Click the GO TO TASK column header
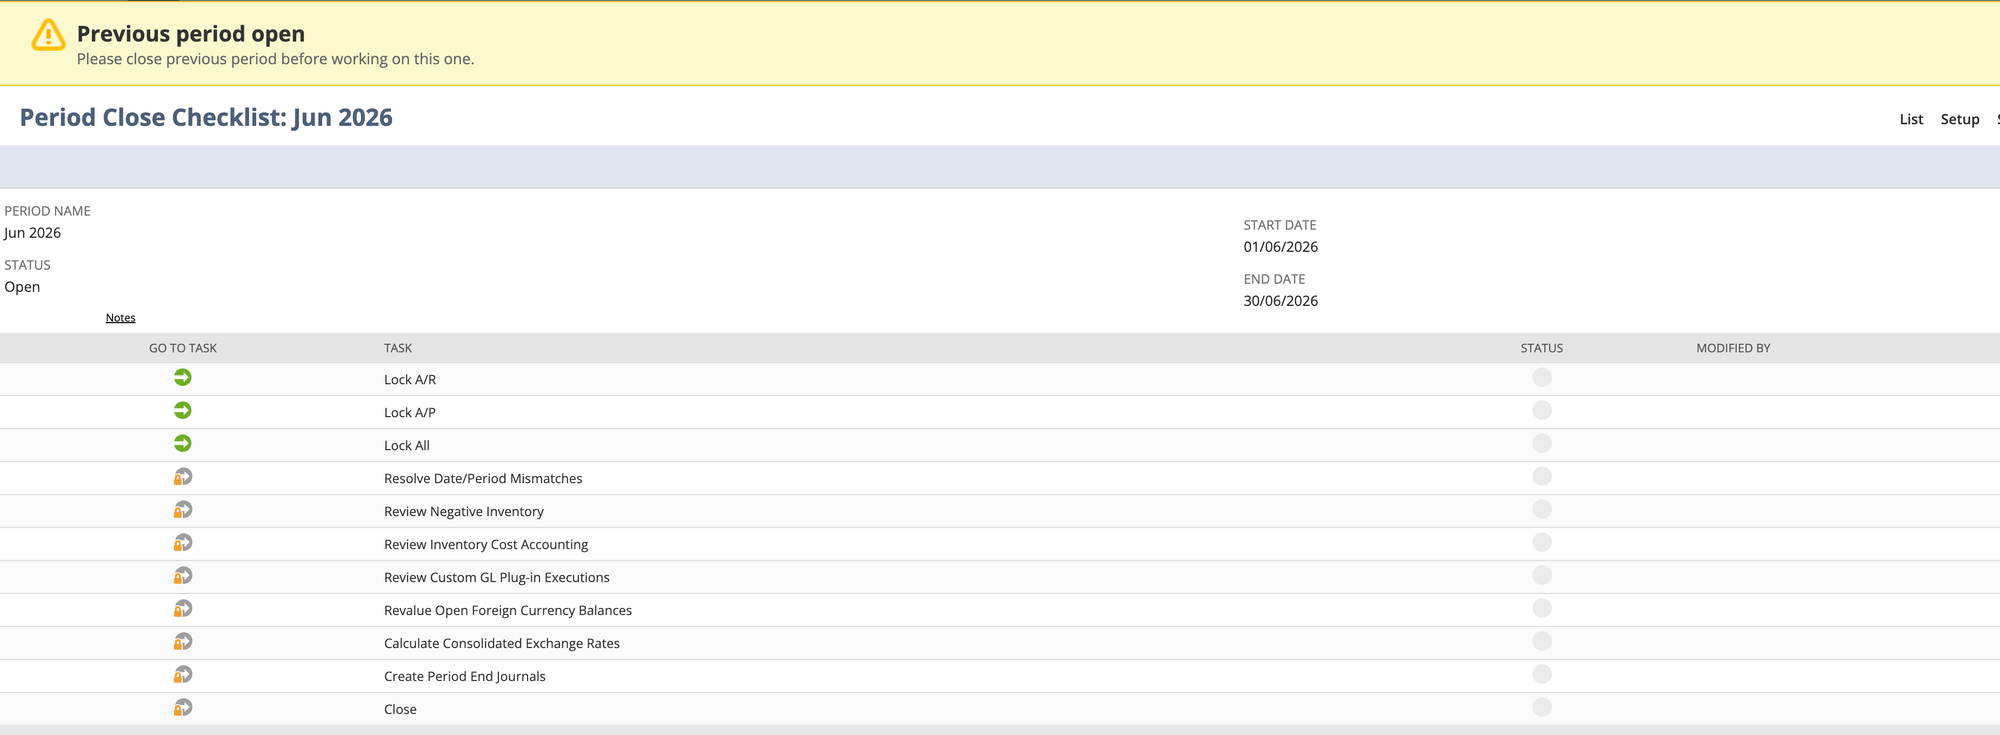The height and width of the screenshot is (735, 2000). pos(183,348)
